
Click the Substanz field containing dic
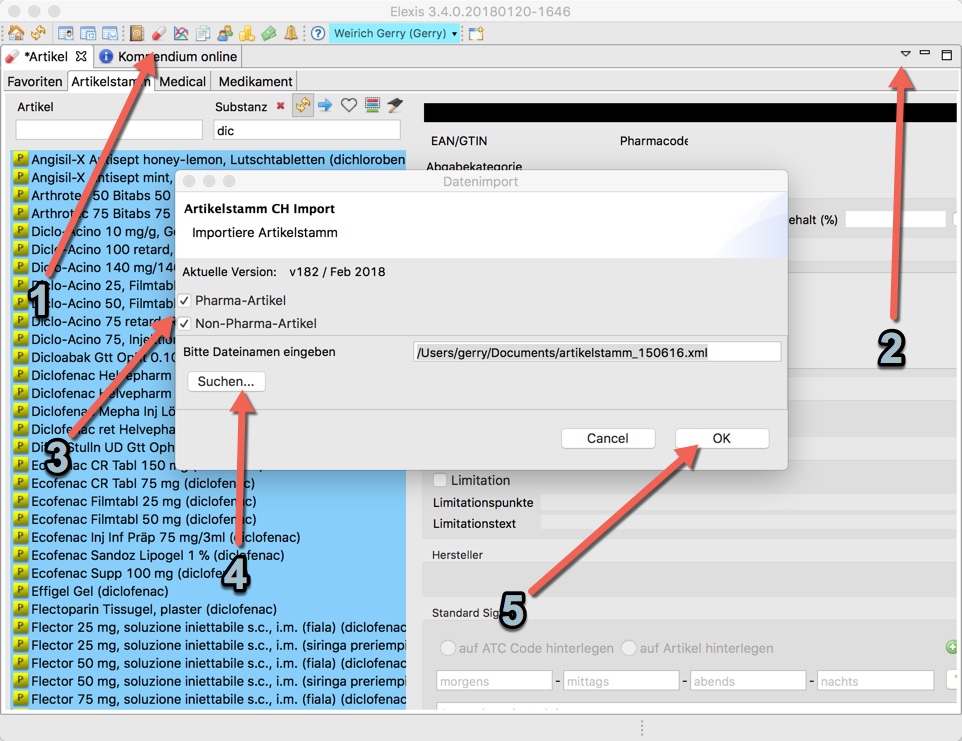point(307,130)
